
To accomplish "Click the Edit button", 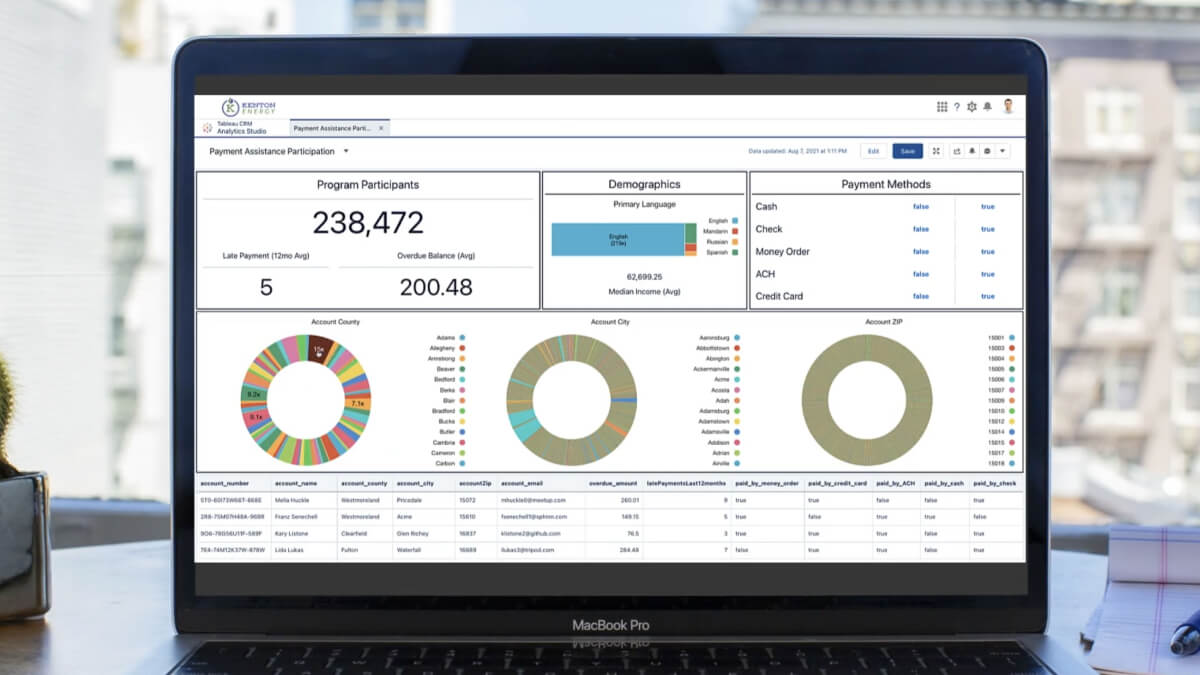I will pyautogui.click(x=873, y=151).
